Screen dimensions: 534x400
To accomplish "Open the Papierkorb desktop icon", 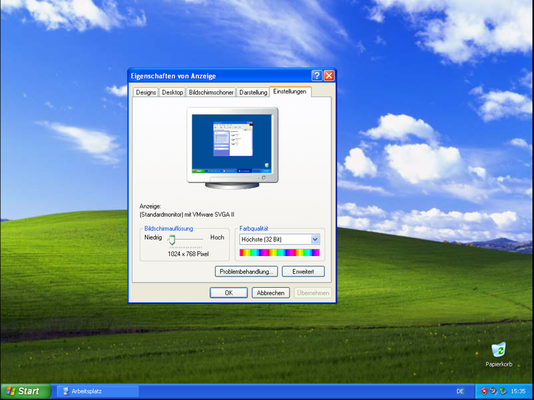I will [499, 355].
